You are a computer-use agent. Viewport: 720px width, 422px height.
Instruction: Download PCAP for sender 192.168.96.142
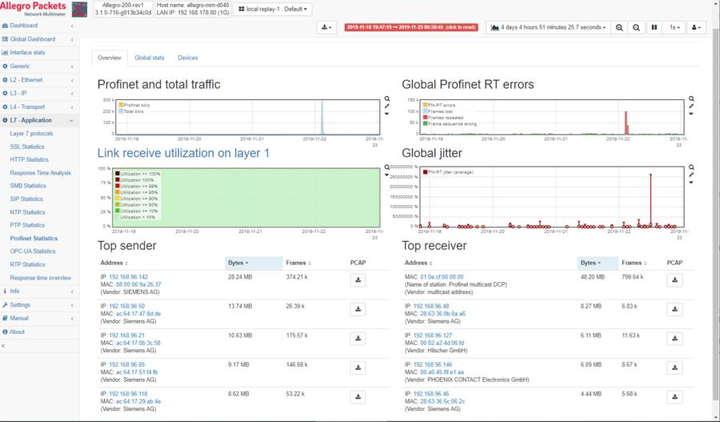(x=358, y=280)
